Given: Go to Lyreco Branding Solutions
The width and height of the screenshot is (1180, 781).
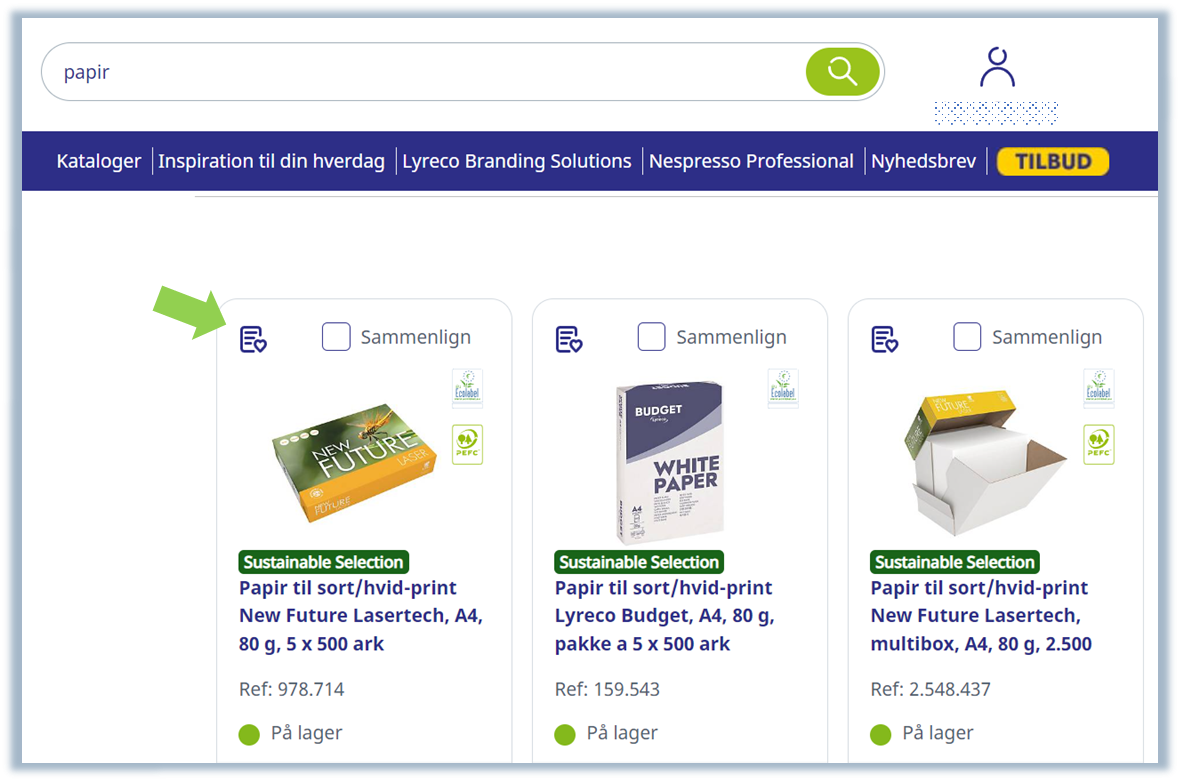Looking at the screenshot, I should [517, 161].
